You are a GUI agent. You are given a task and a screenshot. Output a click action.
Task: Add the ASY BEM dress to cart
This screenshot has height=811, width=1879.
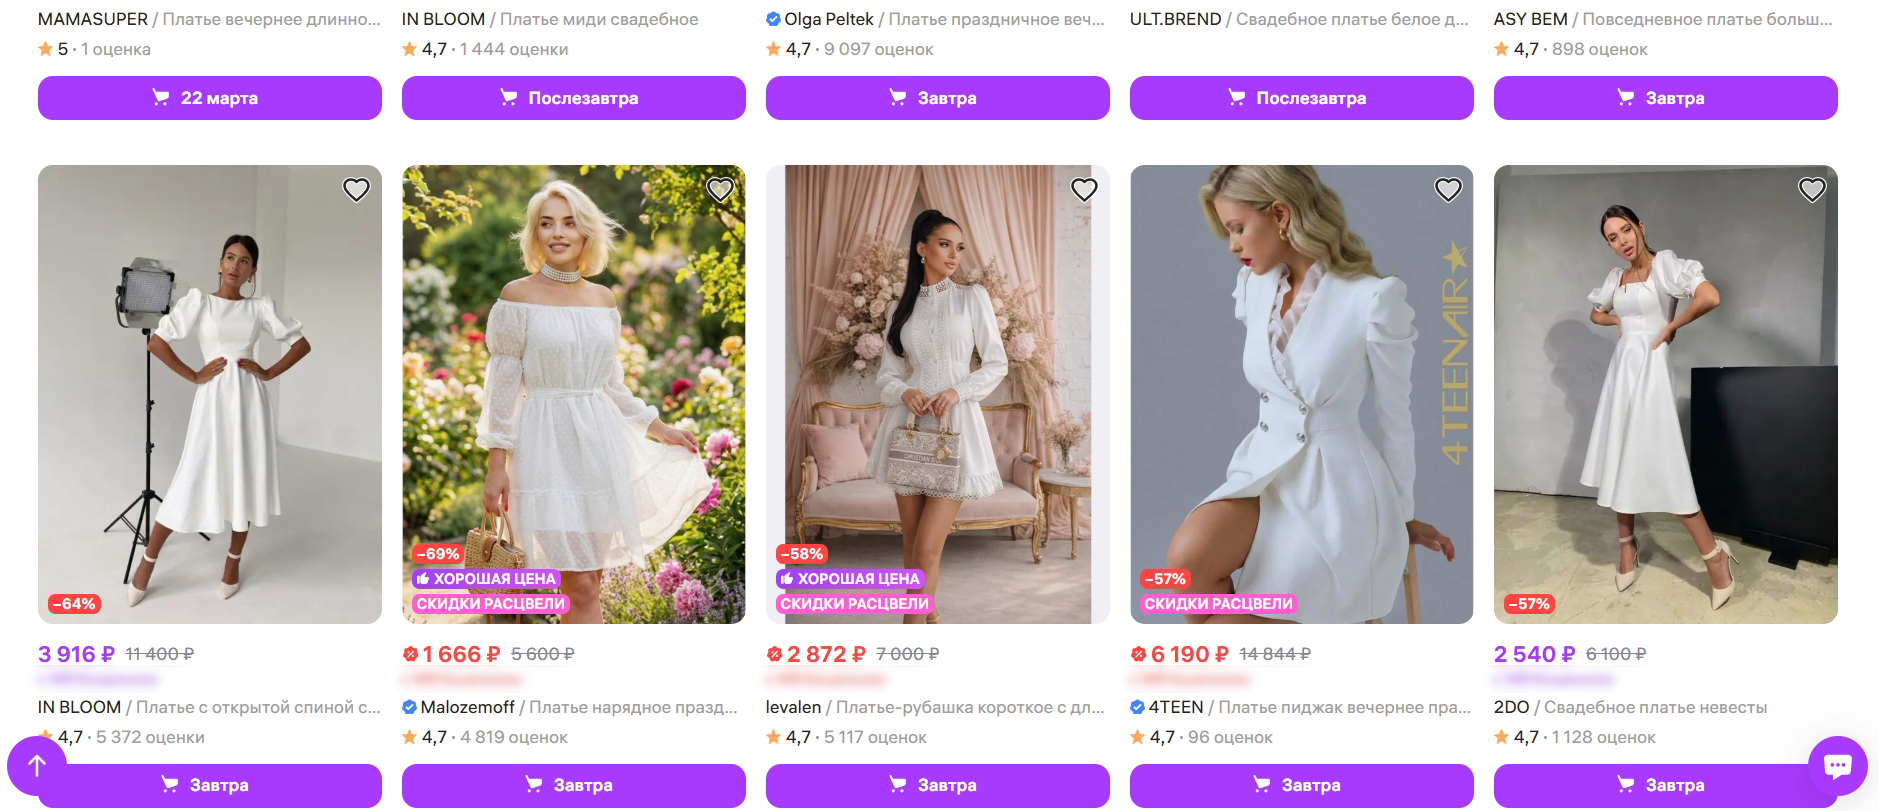click(1665, 98)
